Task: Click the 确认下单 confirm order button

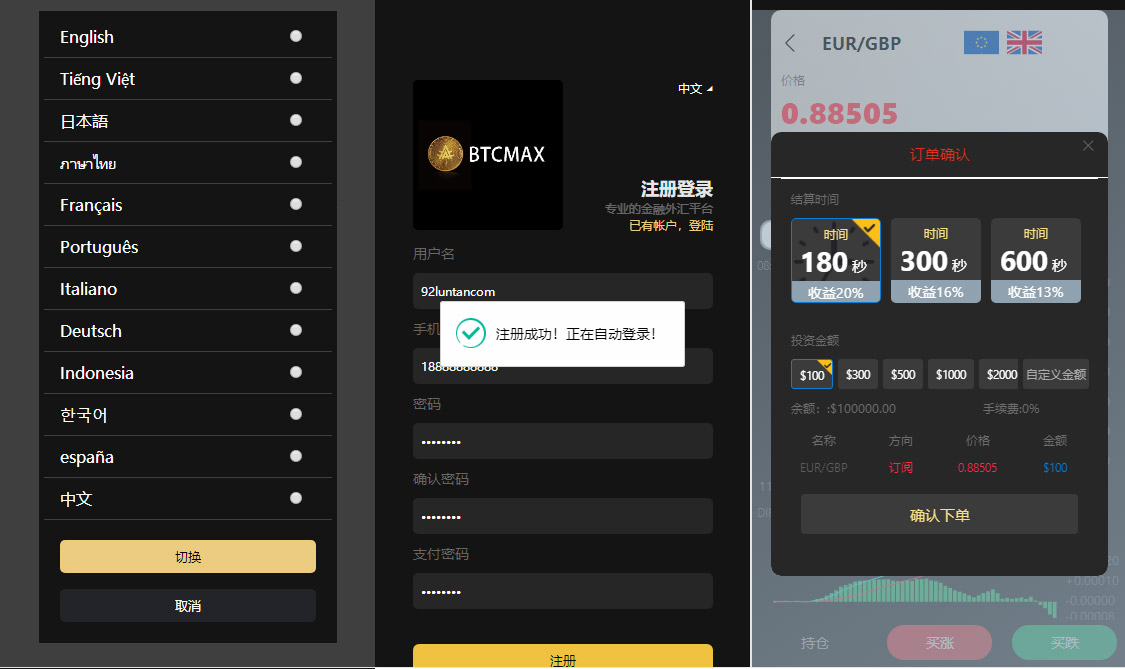Action: coord(939,515)
